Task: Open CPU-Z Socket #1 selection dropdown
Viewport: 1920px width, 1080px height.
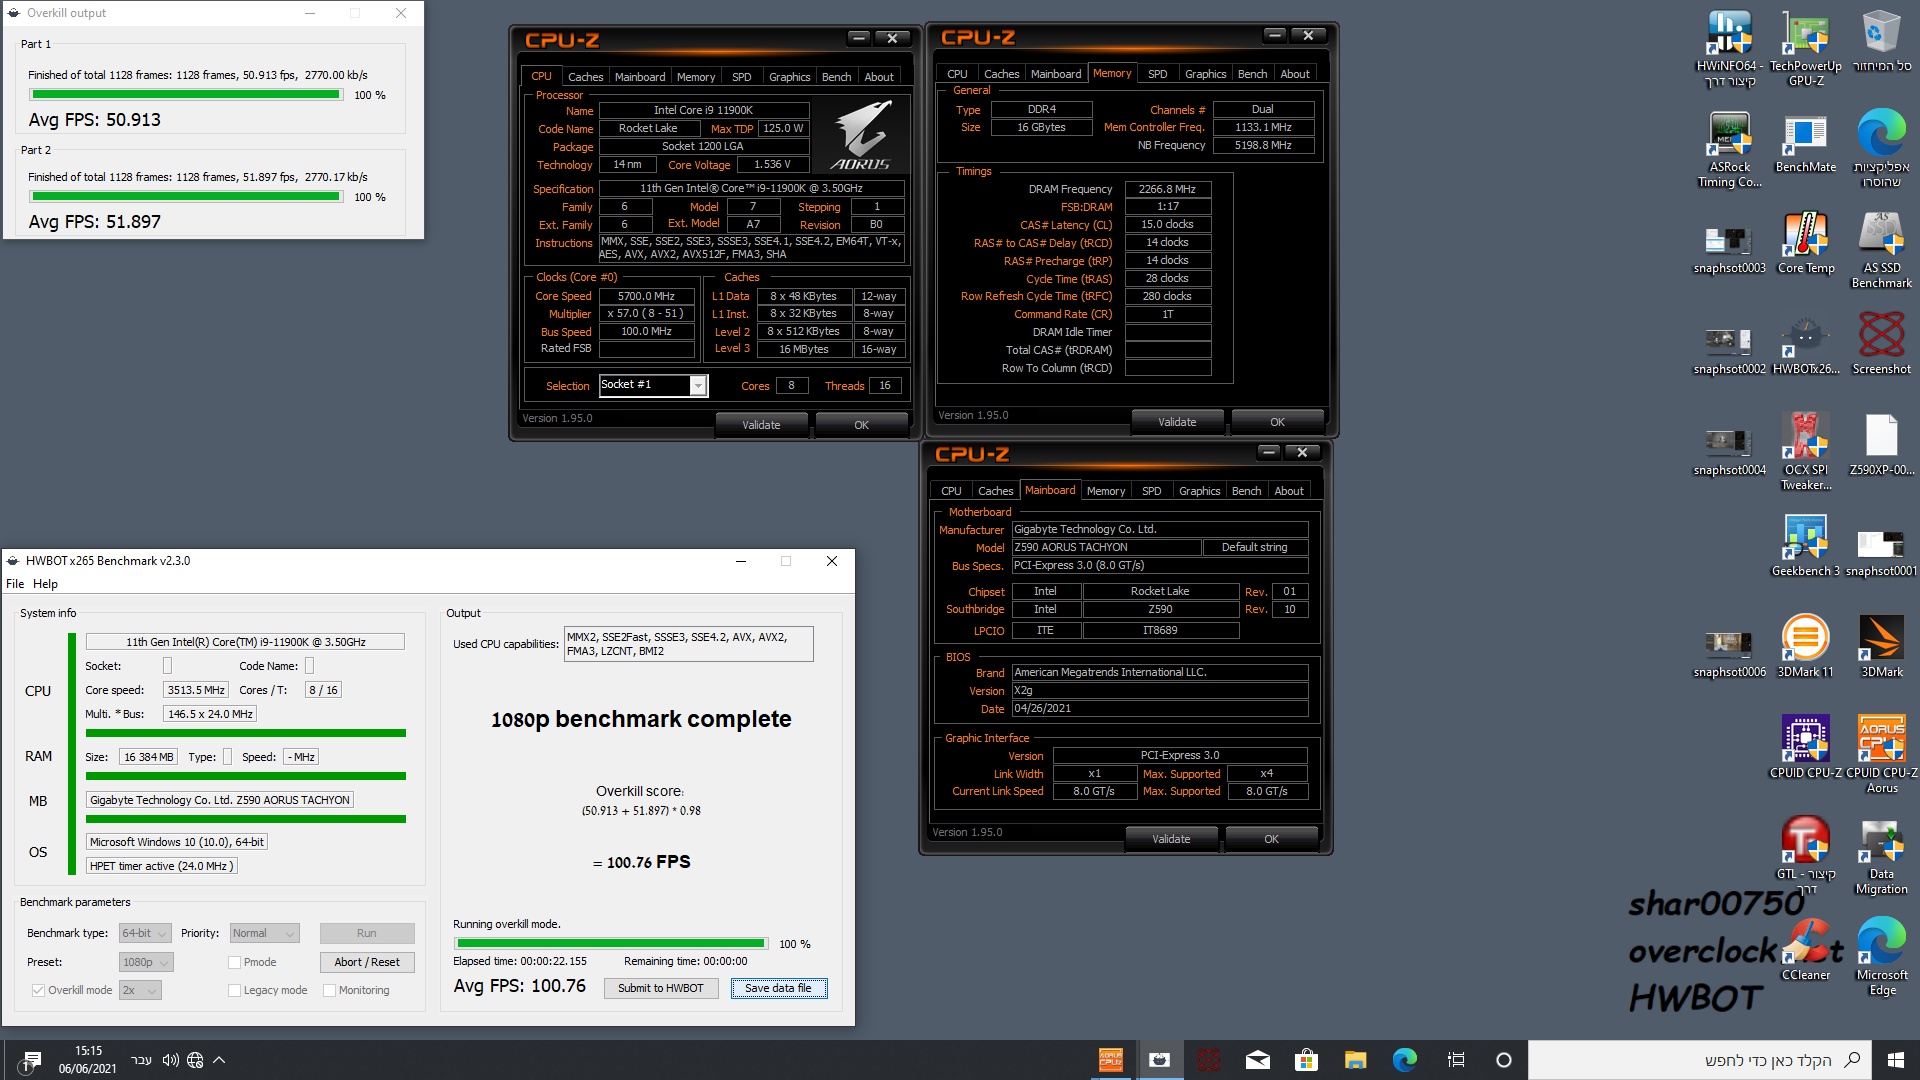Action: 653,385
